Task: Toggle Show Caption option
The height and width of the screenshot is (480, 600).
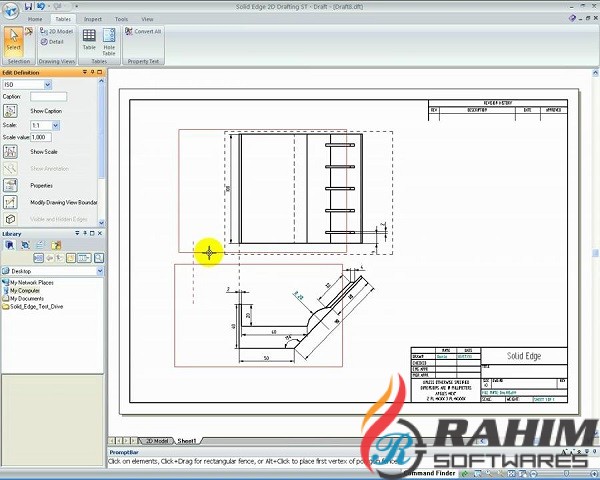Action: 10,111
